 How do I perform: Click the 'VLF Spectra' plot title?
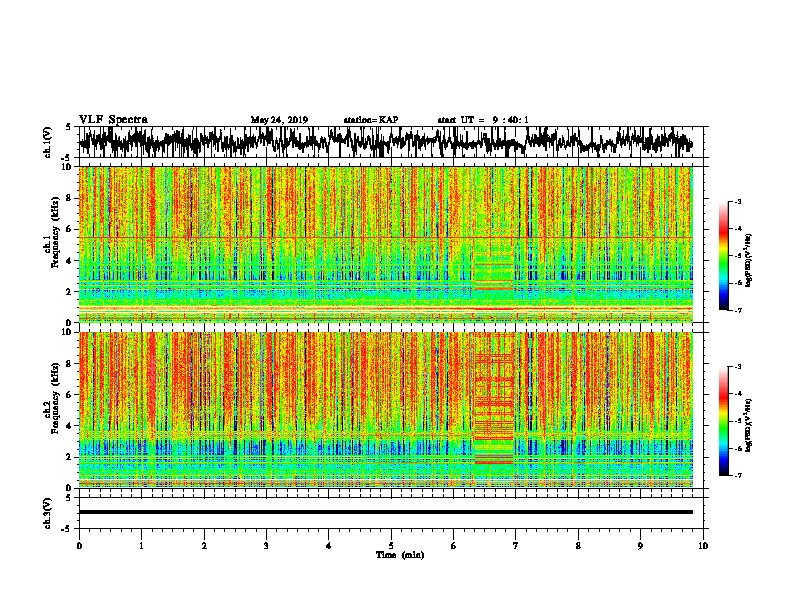coord(113,120)
